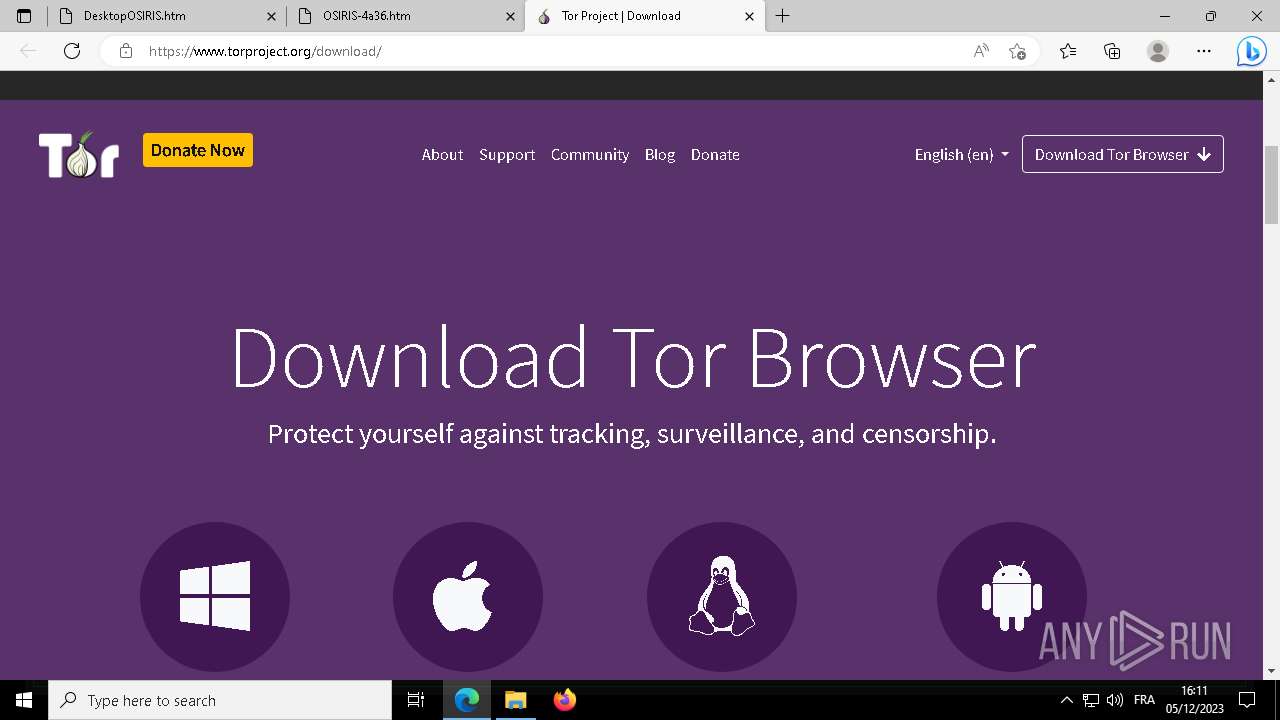Switch to the DesktopOSIRIS.htm tab
Screen dimensions: 1280x720
point(167,16)
